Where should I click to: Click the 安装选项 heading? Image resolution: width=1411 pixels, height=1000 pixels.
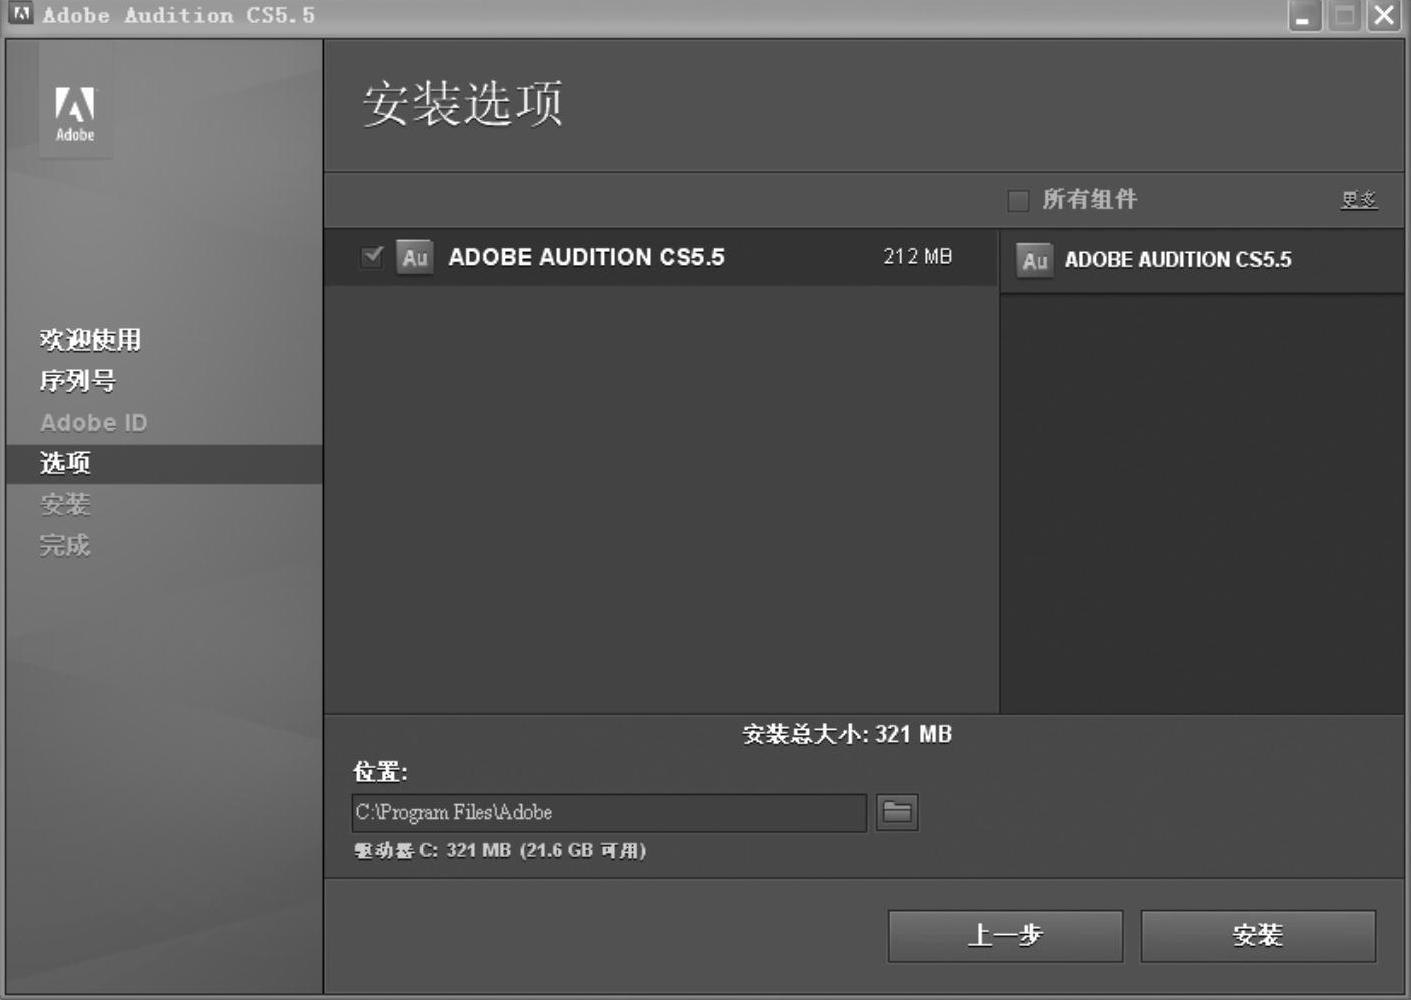pyautogui.click(x=463, y=104)
